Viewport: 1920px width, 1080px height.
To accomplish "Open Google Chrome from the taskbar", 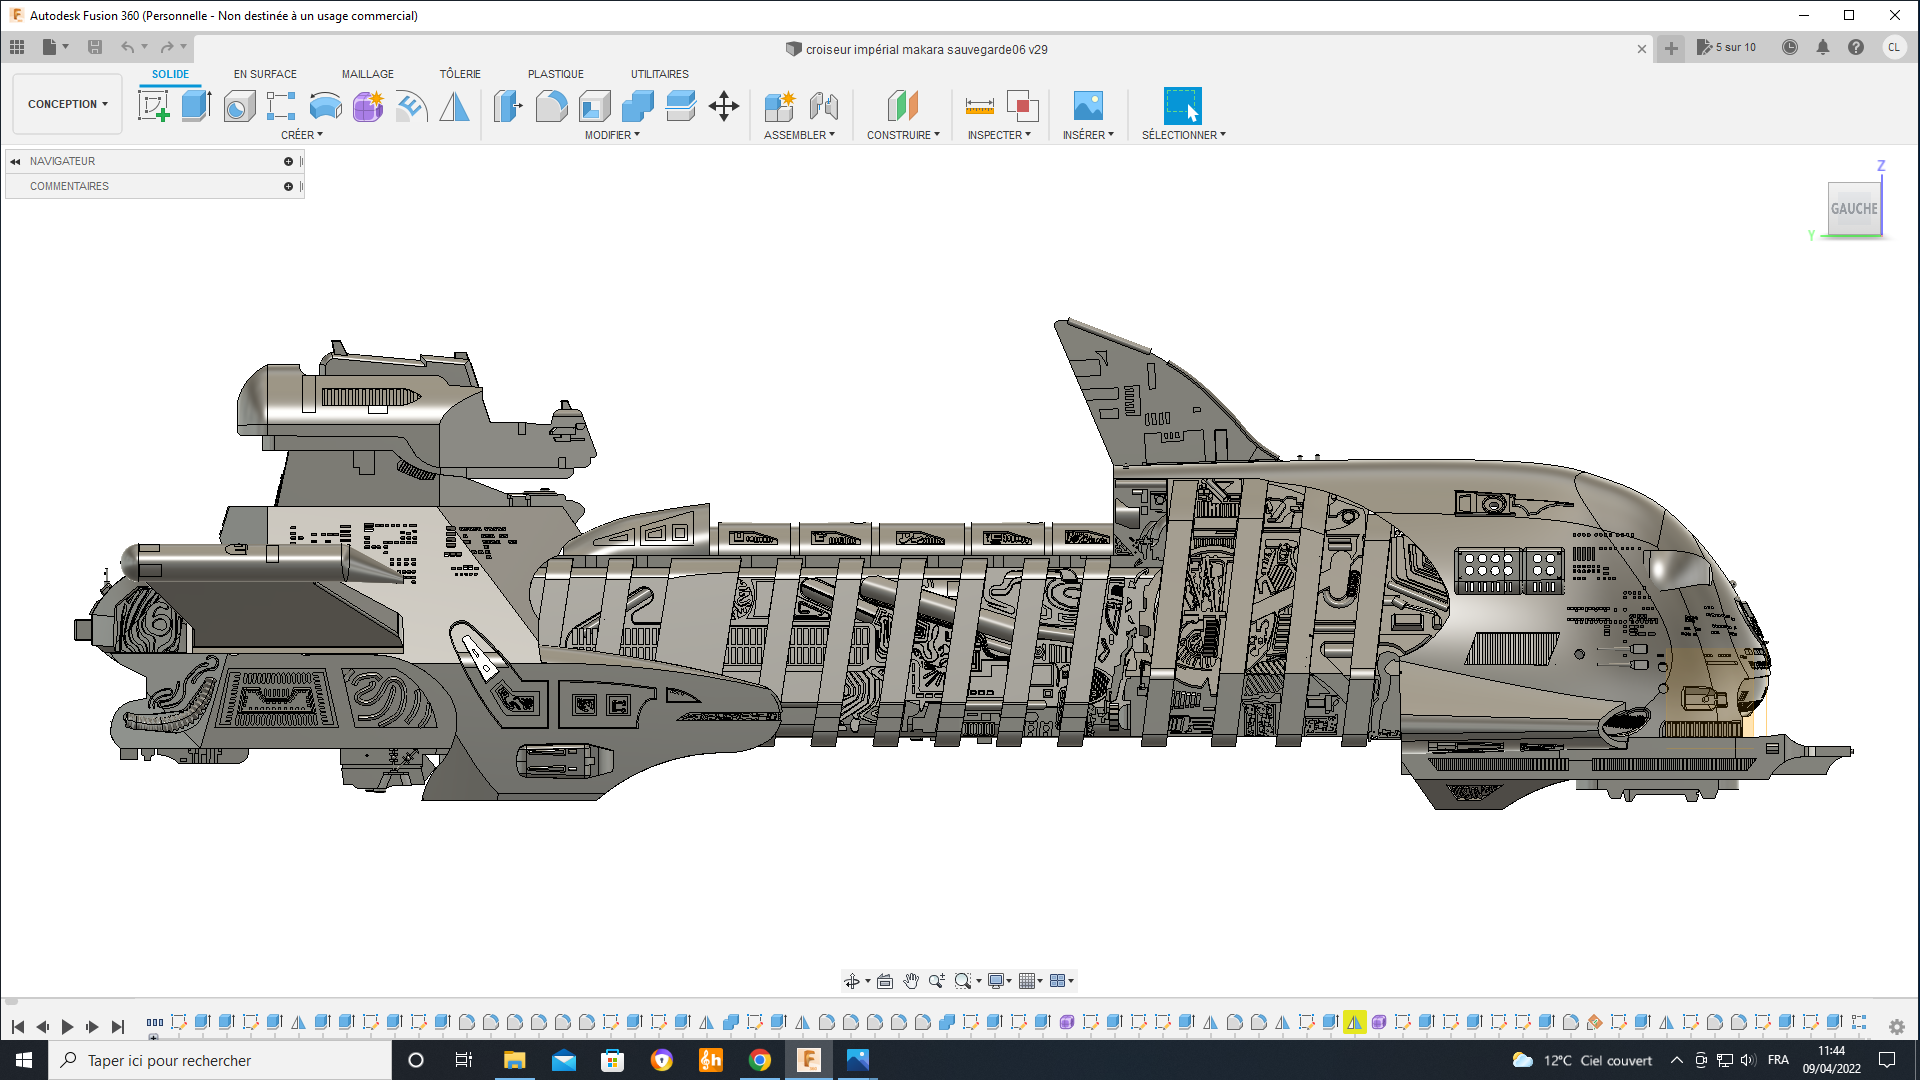I will [760, 1060].
